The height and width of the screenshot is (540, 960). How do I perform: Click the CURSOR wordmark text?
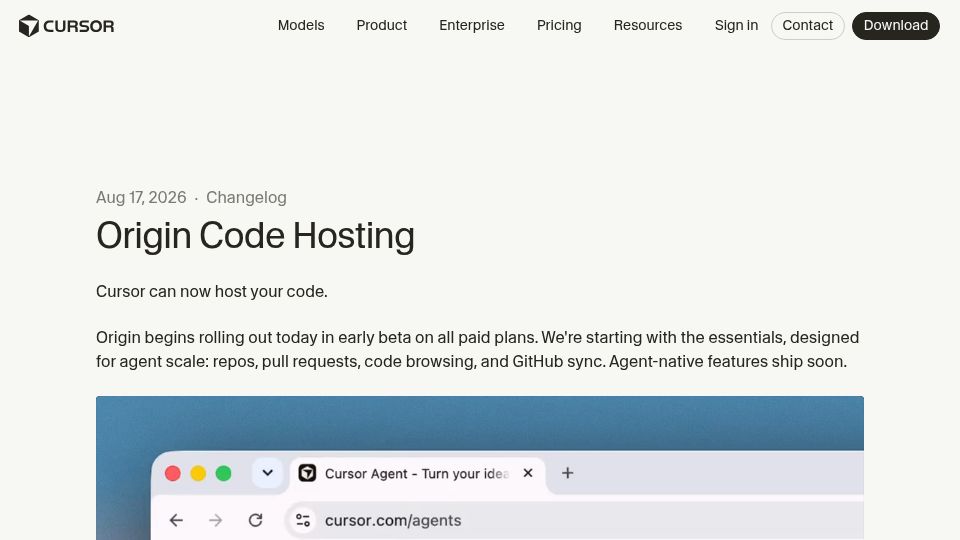coord(78,26)
